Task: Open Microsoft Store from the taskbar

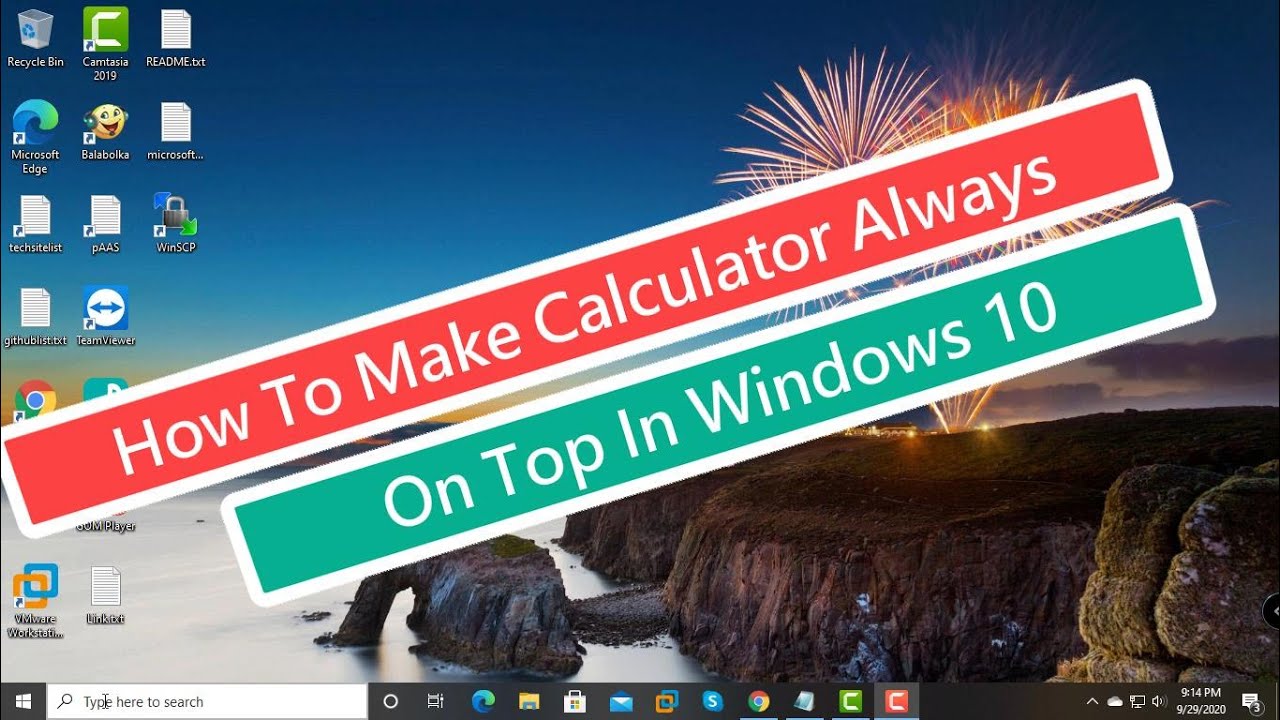Action: coord(575,701)
